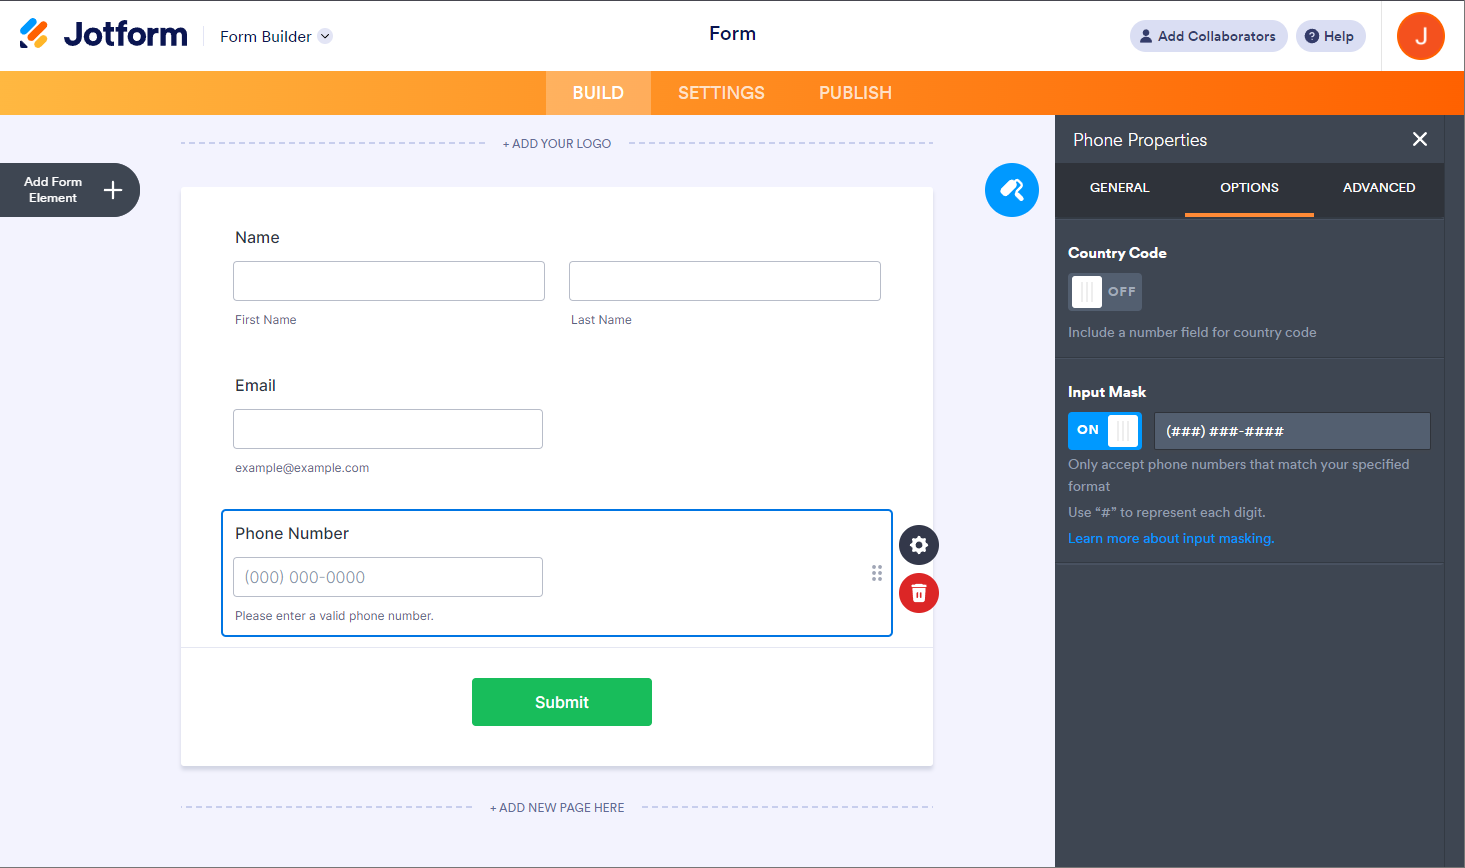Click the Phone Number input field
This screenshot has width=1465, height=868.
point(388,577)
